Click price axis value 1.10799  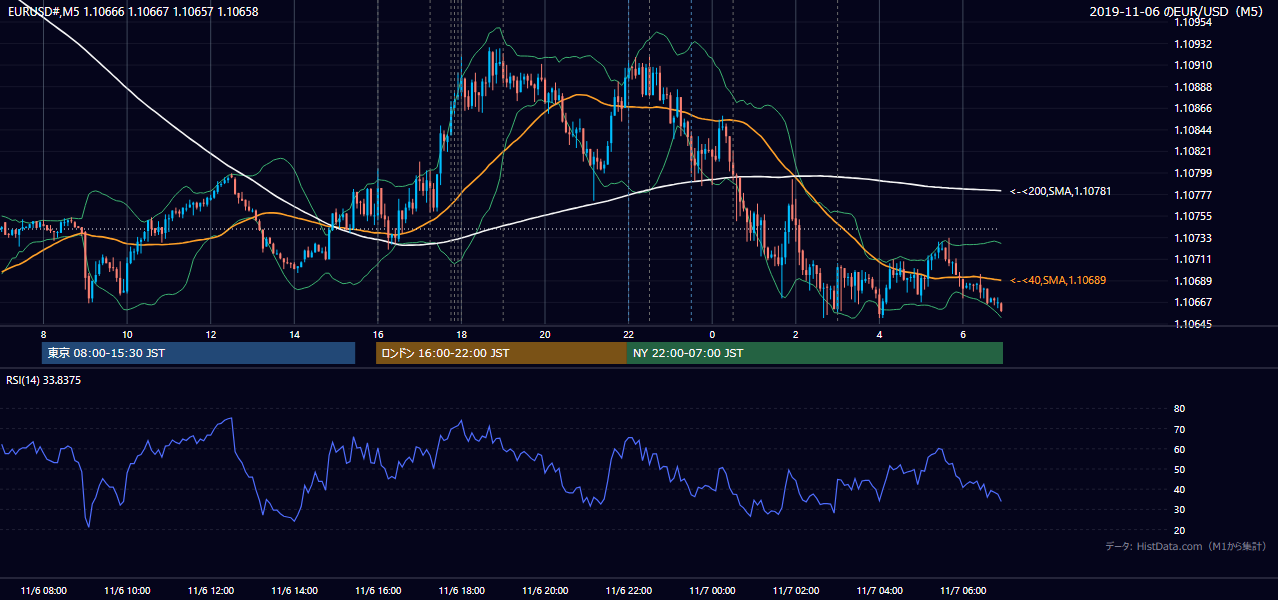point(1192,173)
